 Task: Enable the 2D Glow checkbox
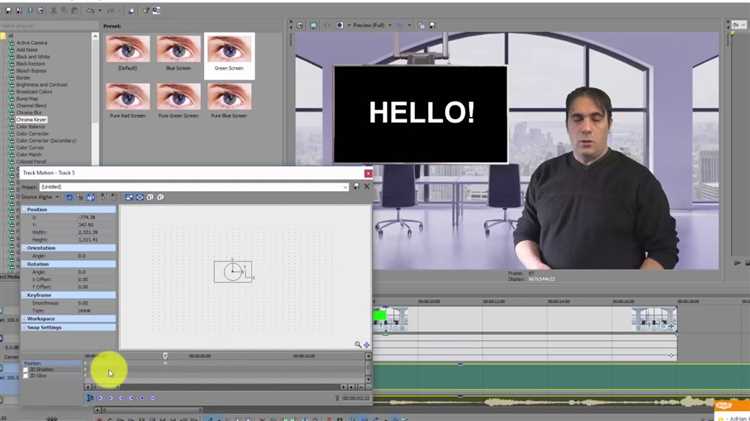26,376
